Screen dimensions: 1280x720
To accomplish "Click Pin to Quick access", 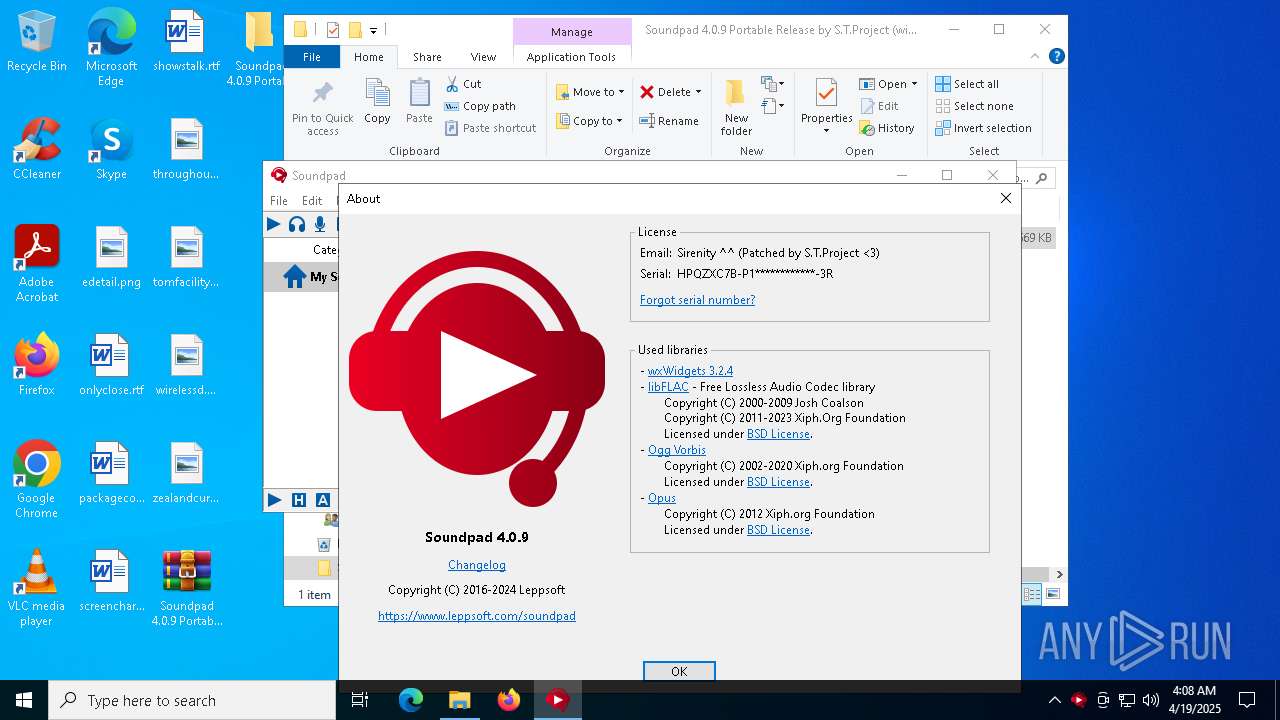I will click(323, 108).
